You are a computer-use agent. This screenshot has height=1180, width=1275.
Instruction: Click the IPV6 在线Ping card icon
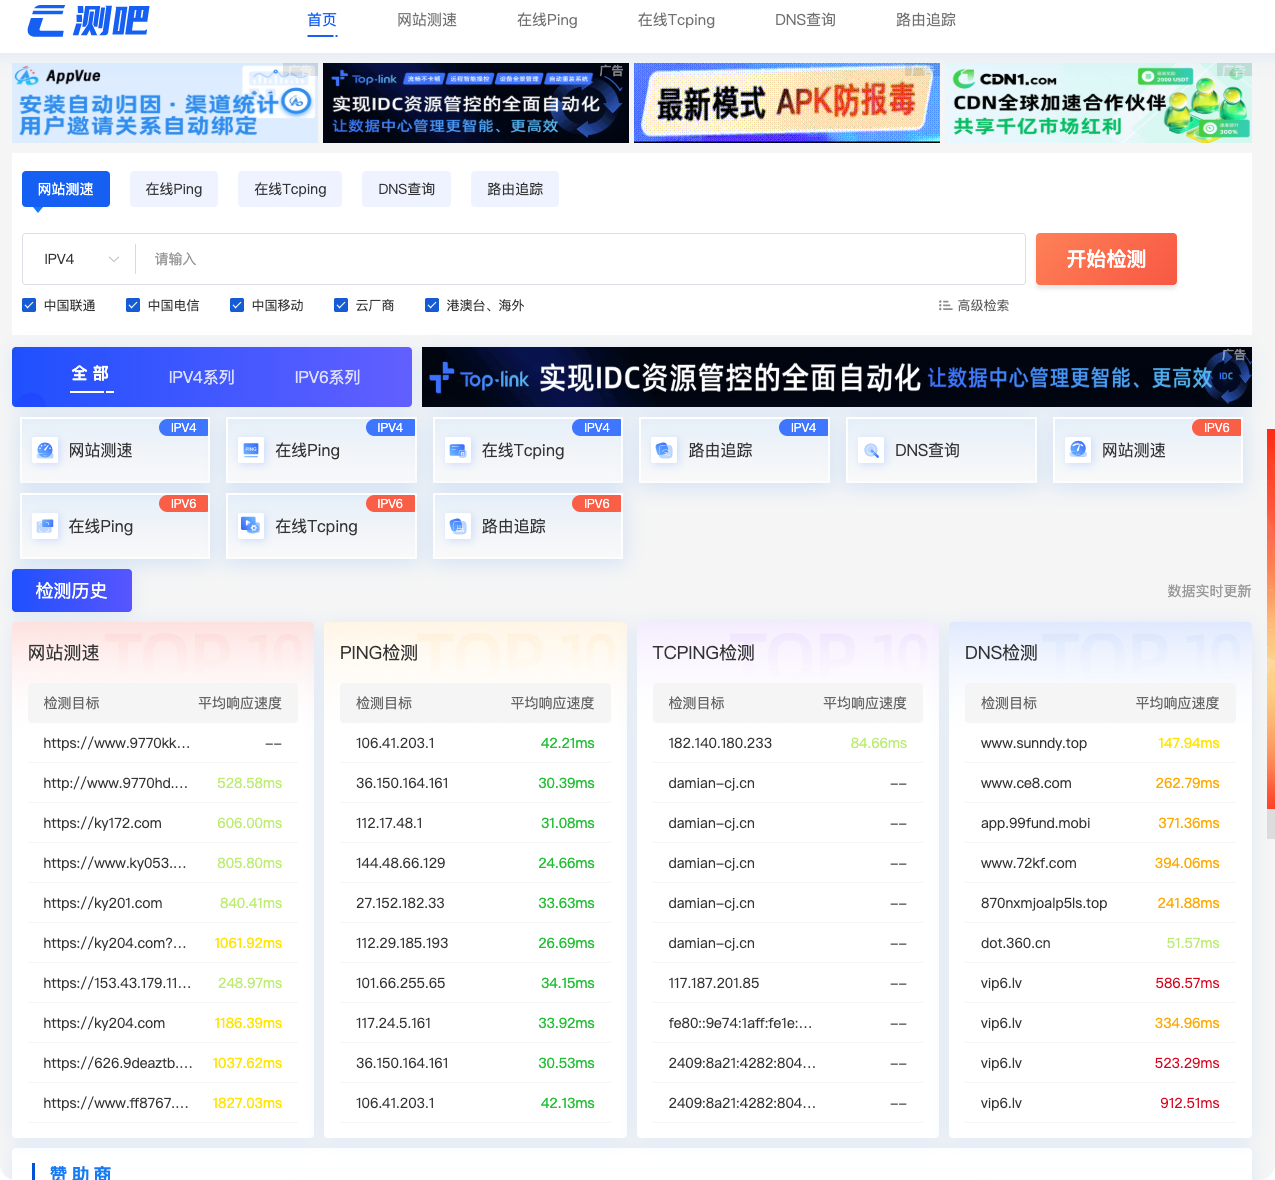pyautogui.click(x=45, y=526)
